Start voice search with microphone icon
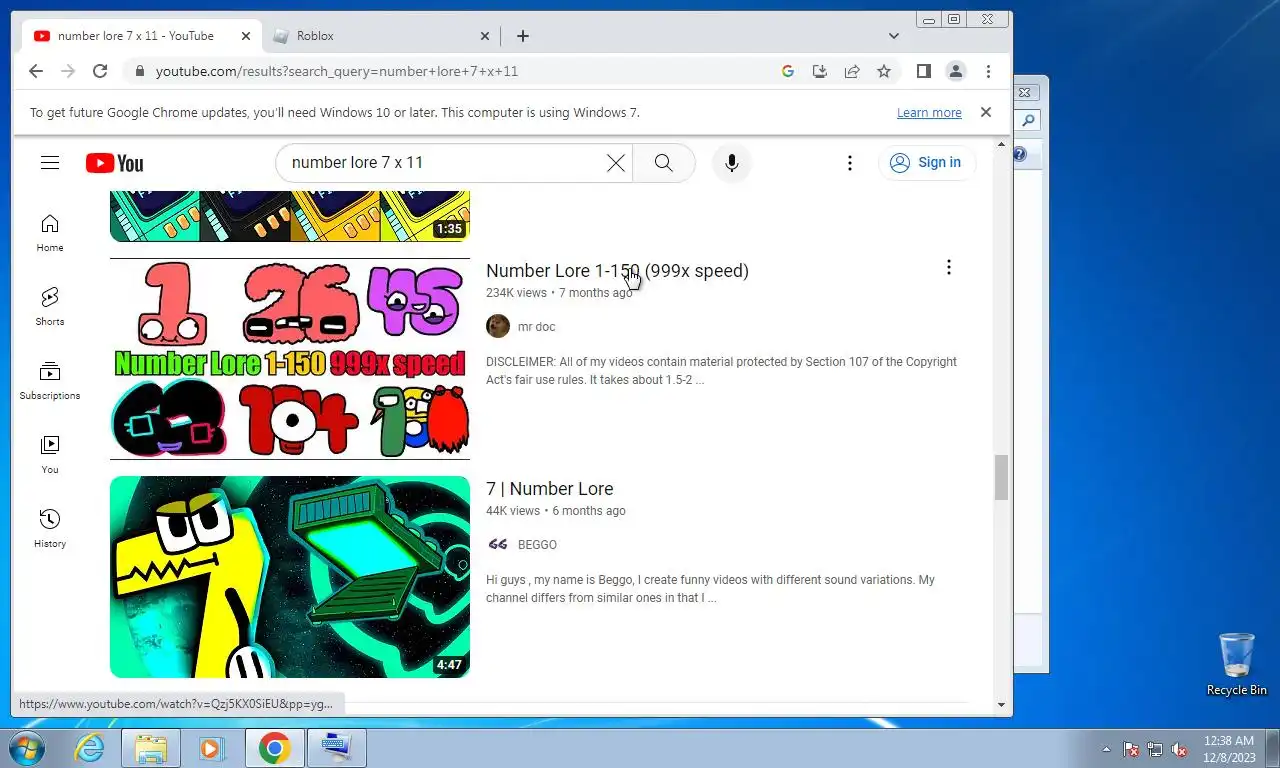Viewport: 1280px width, 768px height. click(732, 163)
